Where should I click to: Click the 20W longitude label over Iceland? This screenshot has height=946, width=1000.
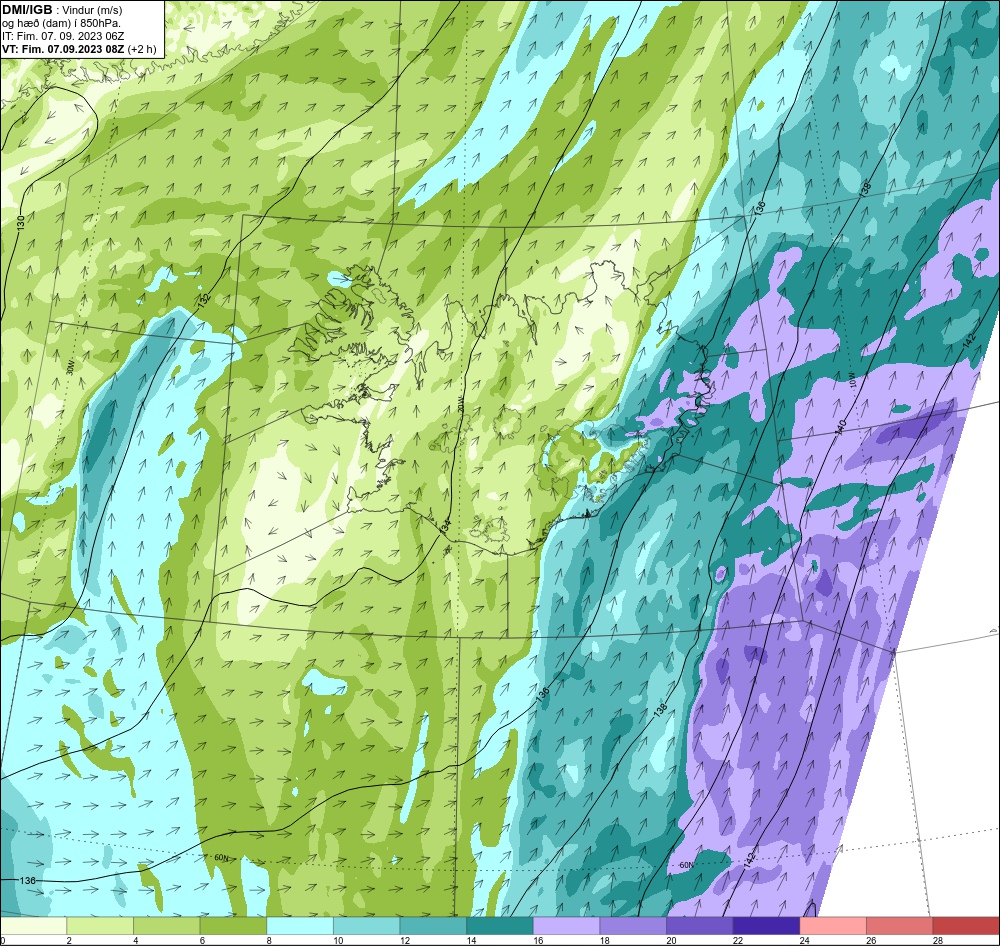click(460, 405)
